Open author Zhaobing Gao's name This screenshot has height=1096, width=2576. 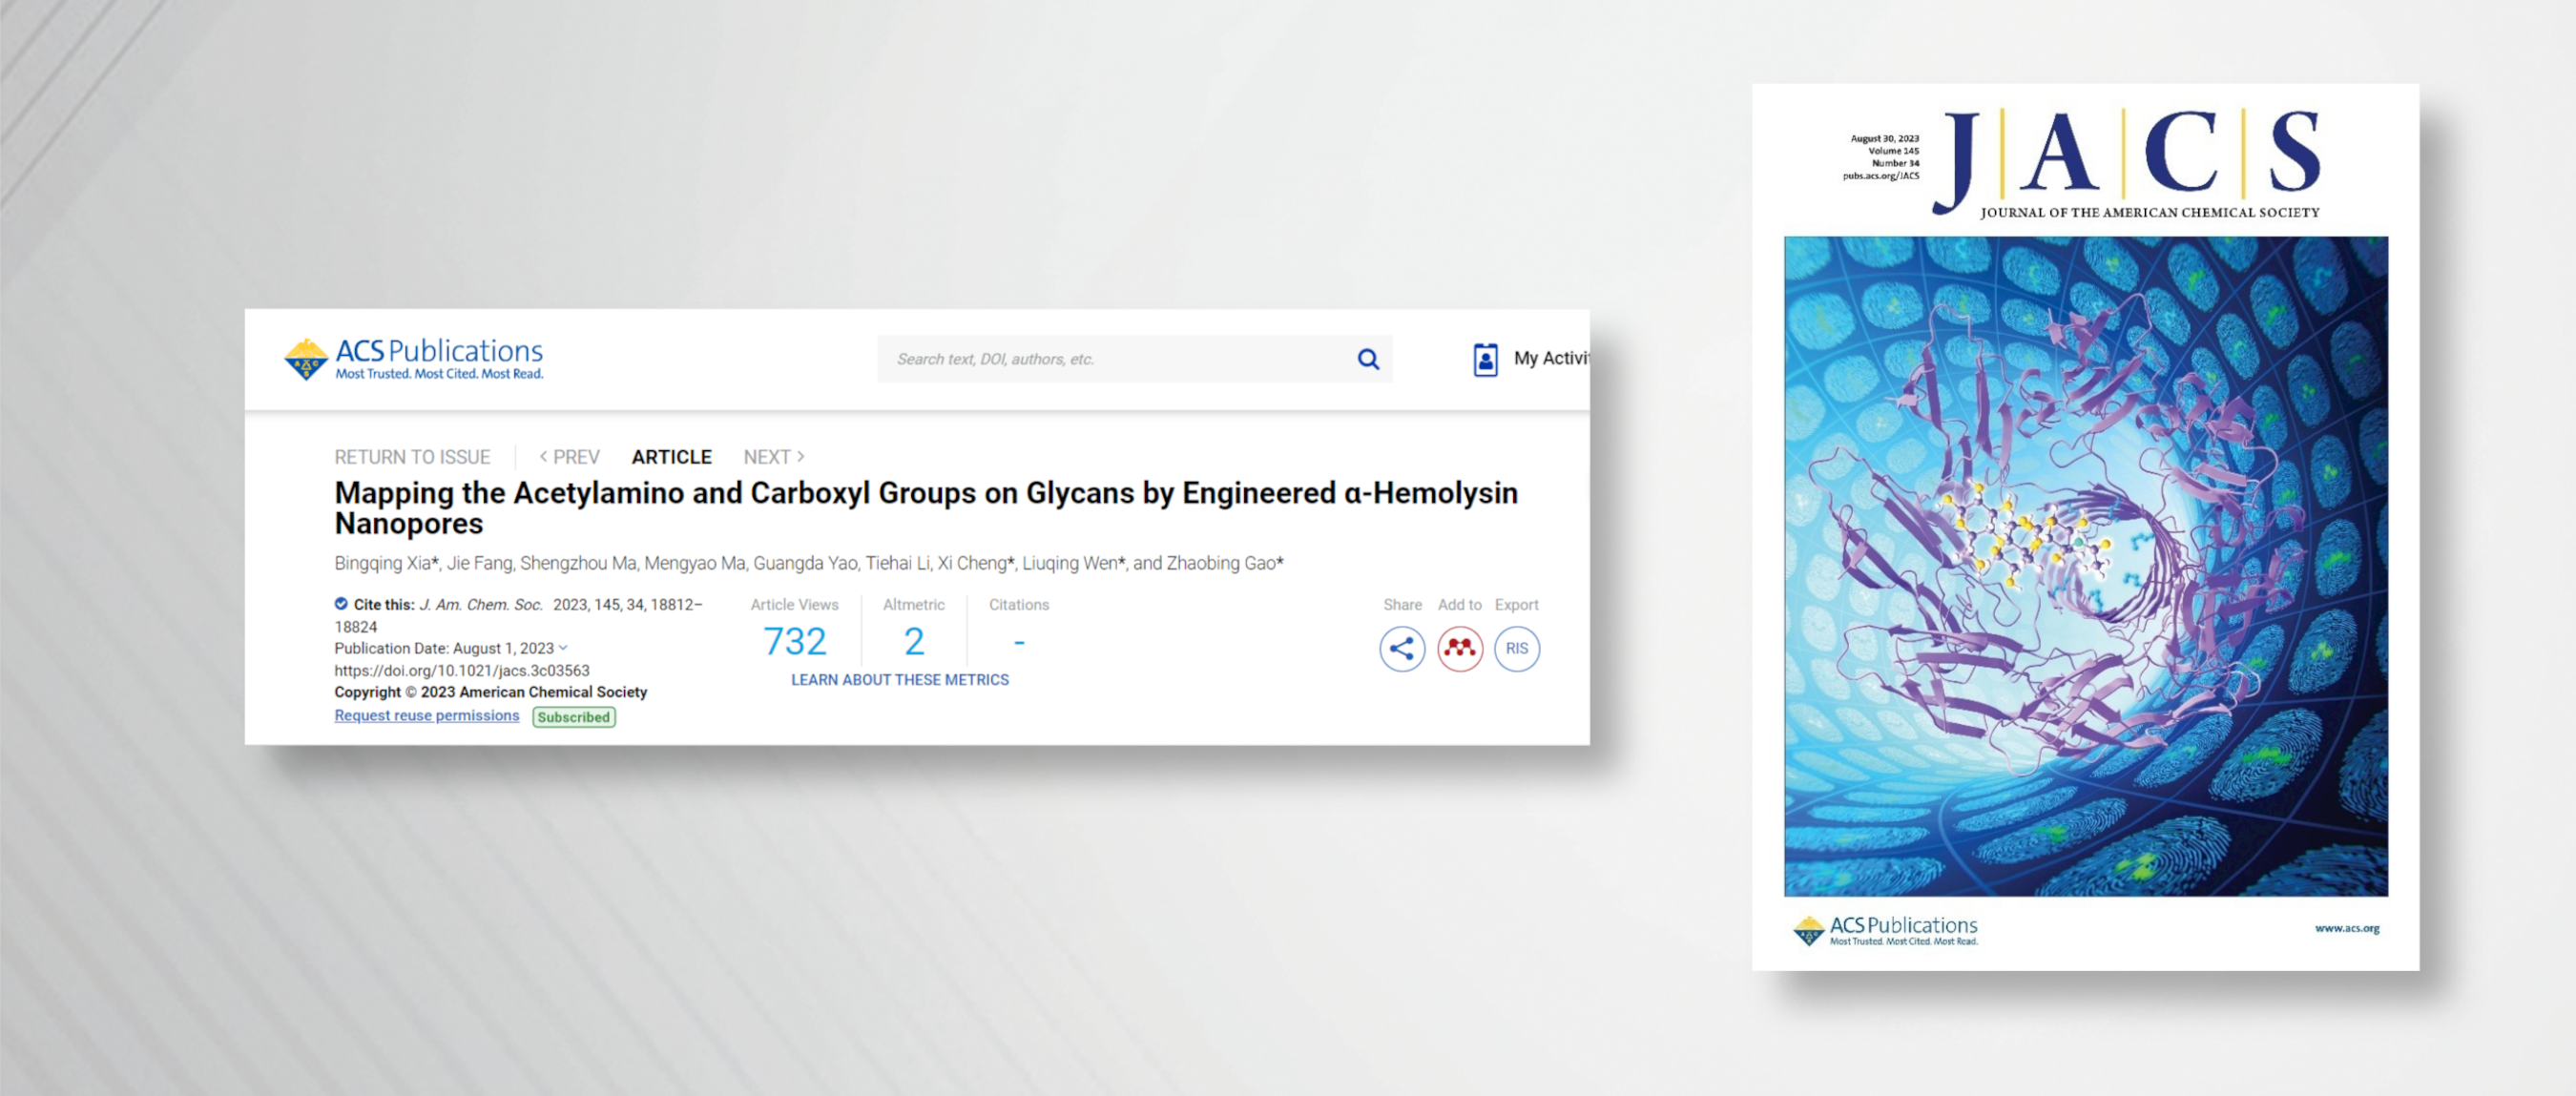[1222, 563]
